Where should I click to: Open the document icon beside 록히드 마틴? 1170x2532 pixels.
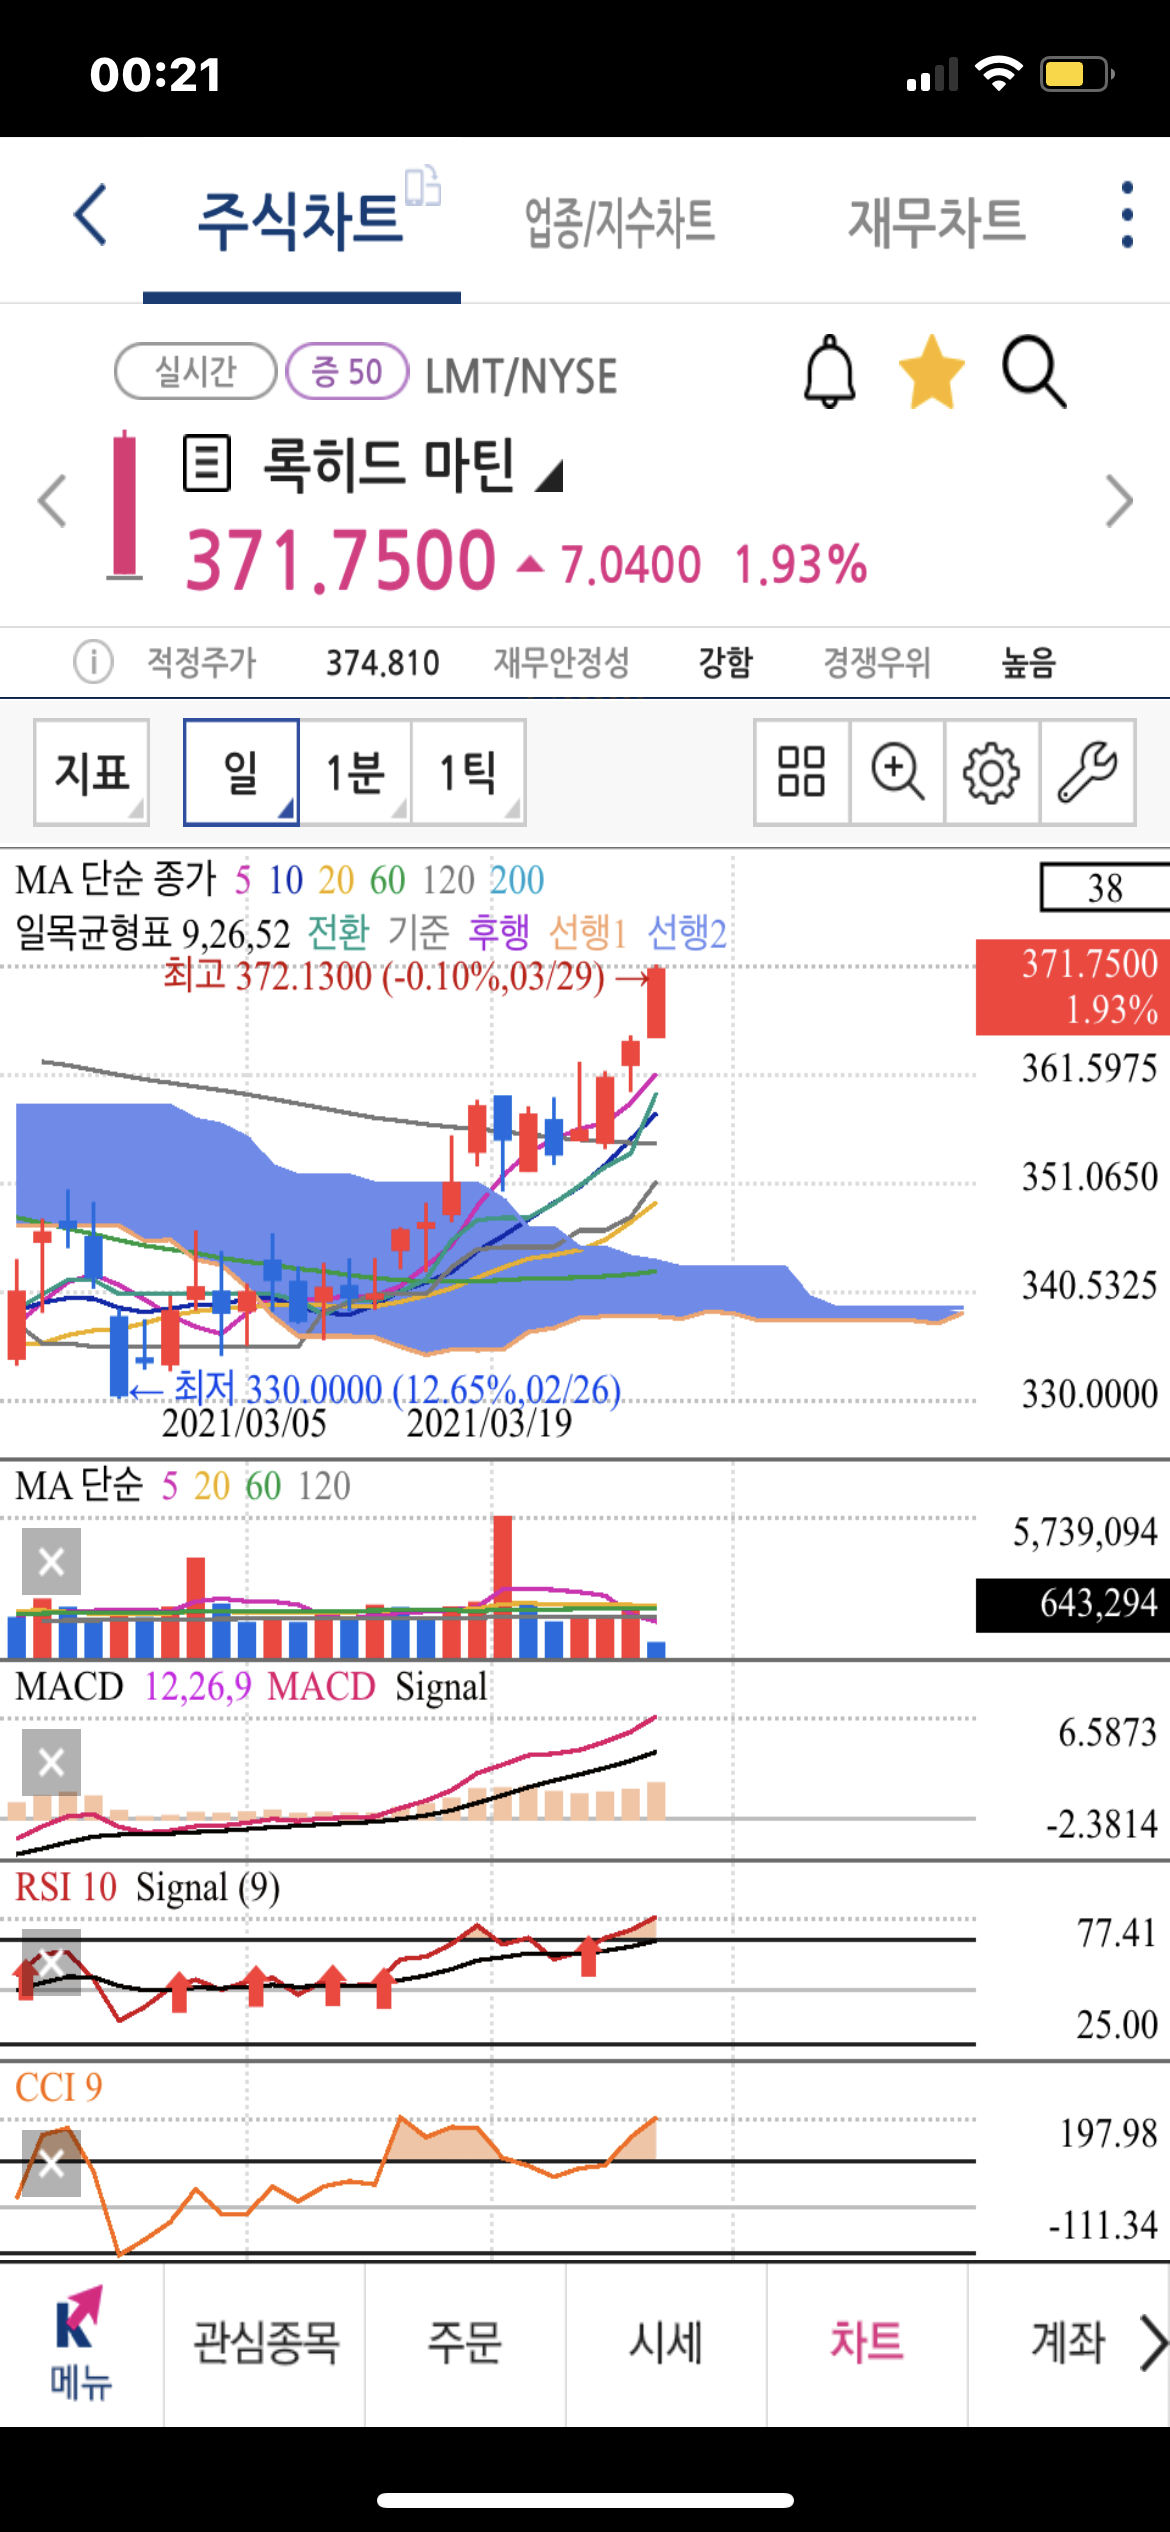coord(207,463)
